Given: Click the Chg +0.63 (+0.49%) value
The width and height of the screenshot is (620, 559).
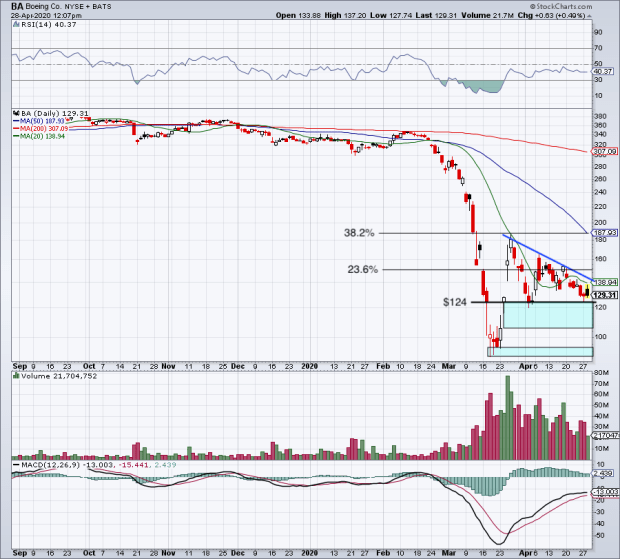Looking at the screenshot, I should [551, 16].
